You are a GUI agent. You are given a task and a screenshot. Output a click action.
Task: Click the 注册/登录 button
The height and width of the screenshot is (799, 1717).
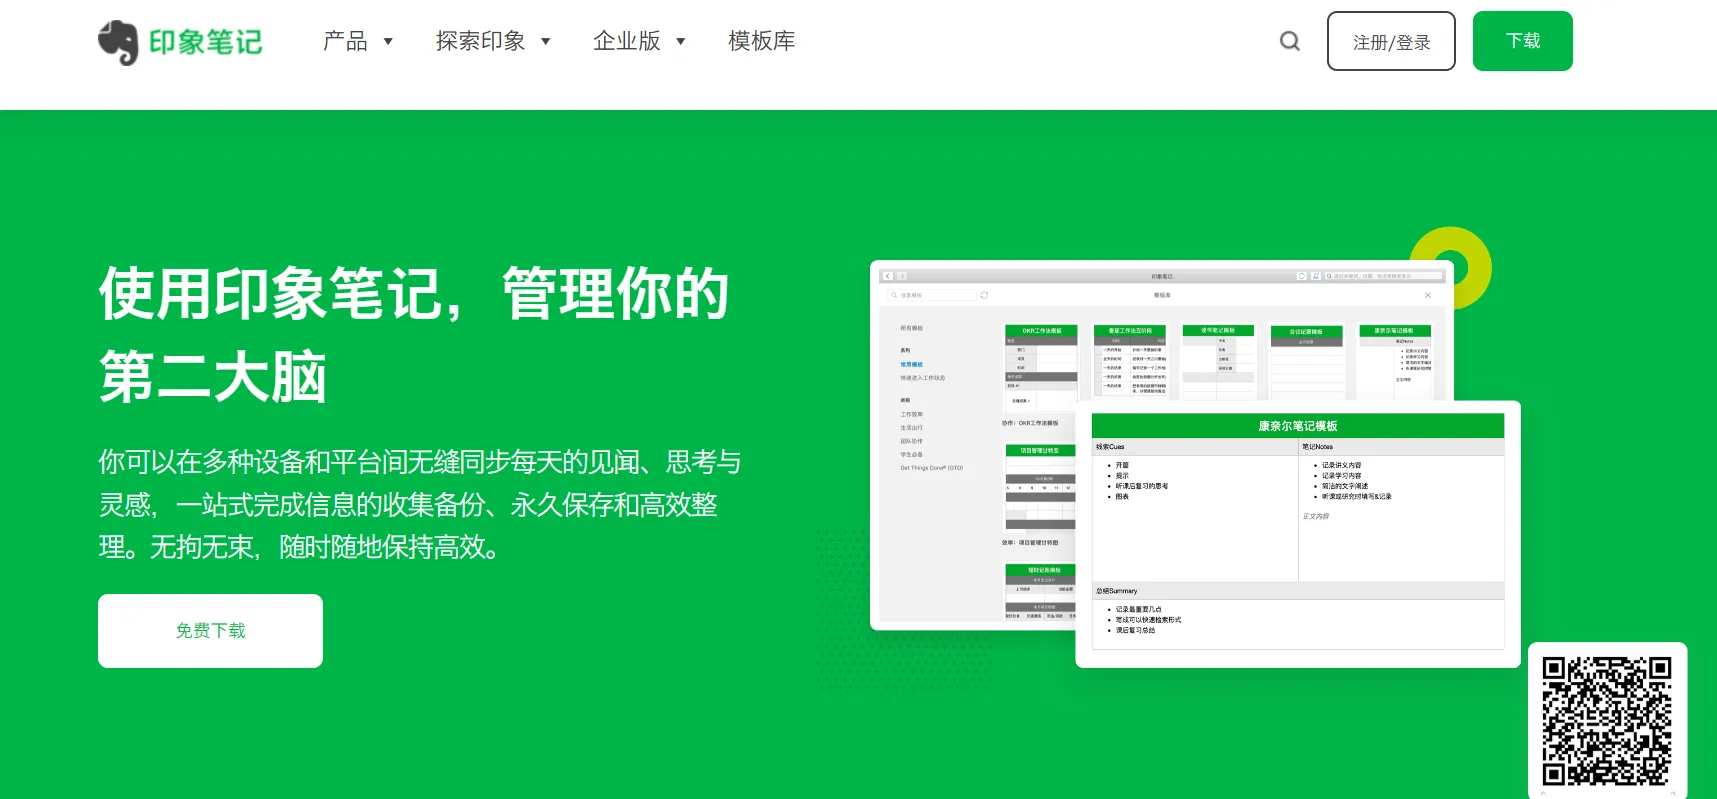1391,41
